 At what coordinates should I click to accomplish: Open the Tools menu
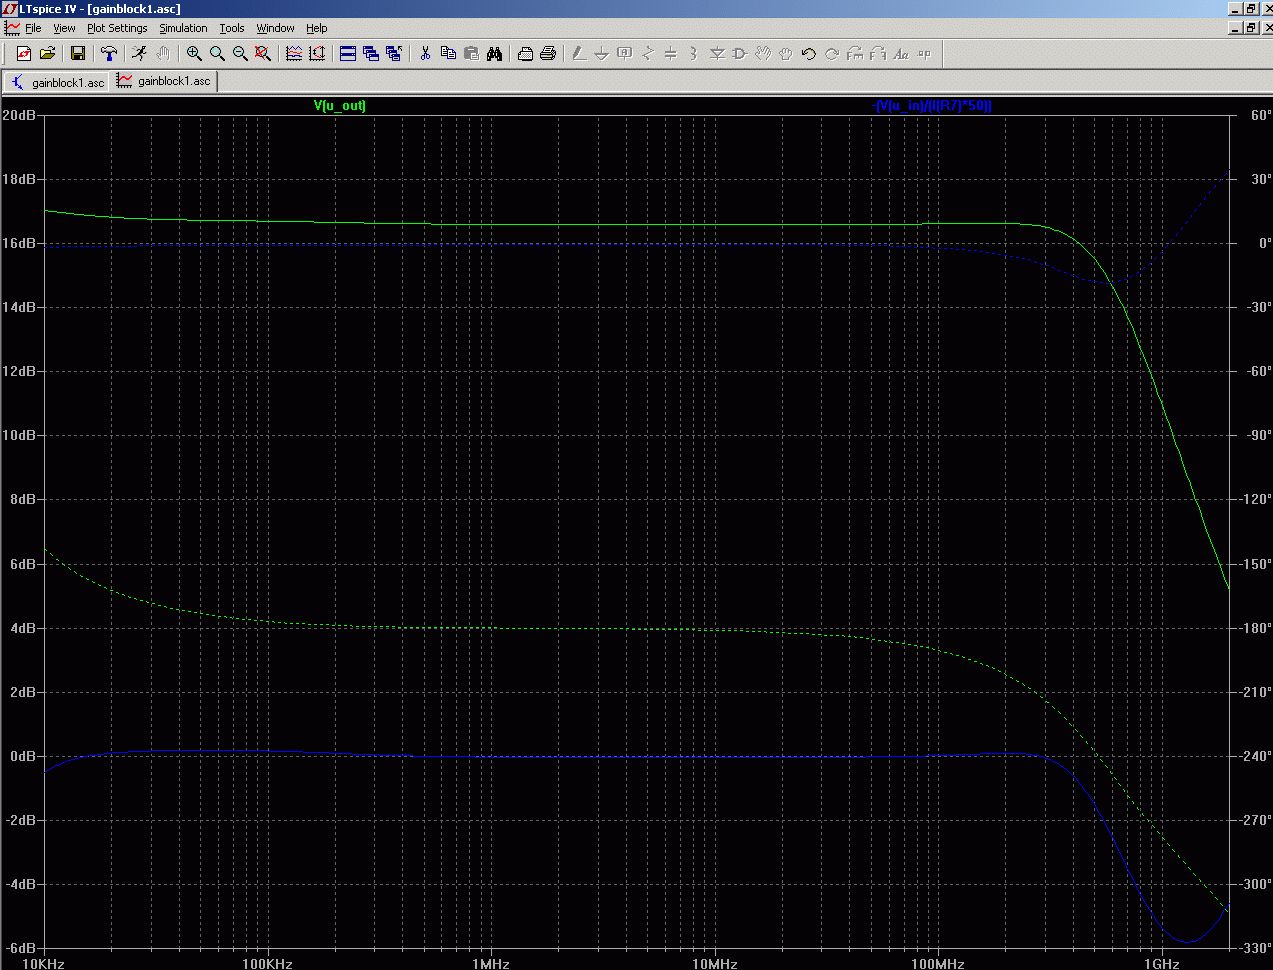pyautogui.click(x=232, y=28)
